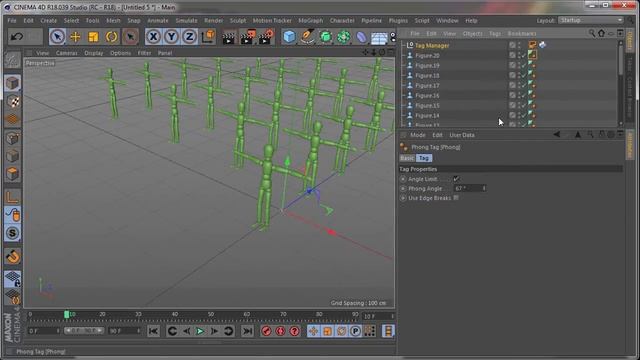640x360 pixels.
Task: Click the Render View clapperboard icon
Action: 229,37
